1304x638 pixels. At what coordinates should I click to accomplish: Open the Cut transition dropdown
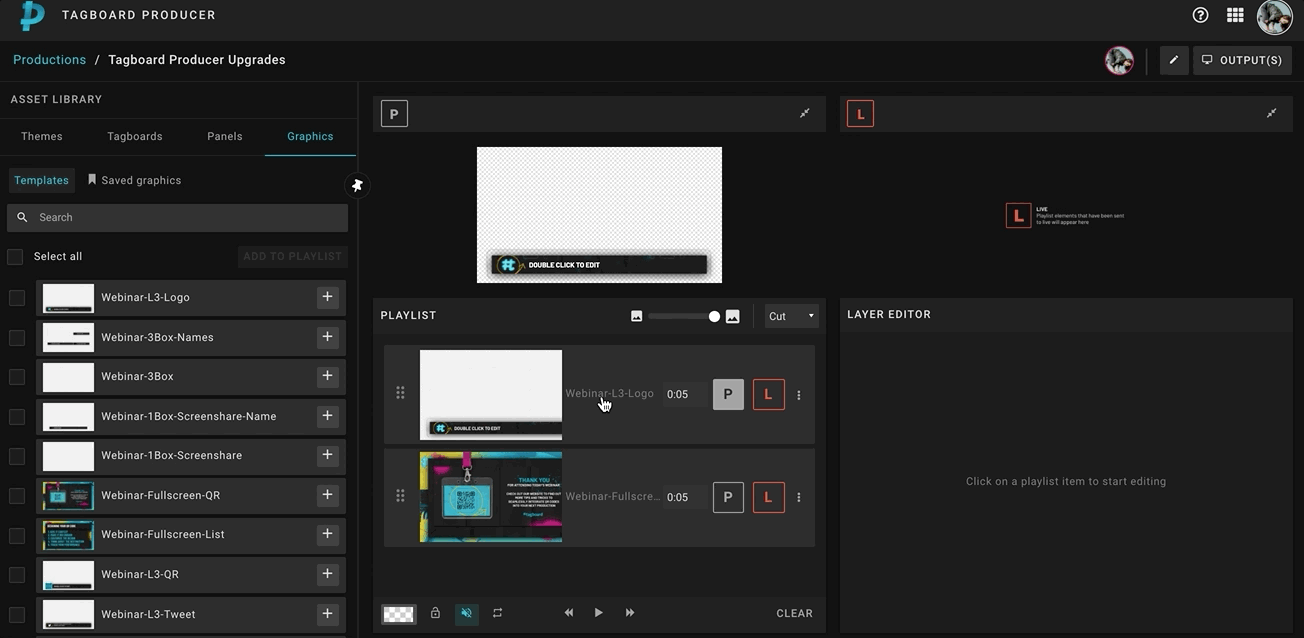click(x=791, y=316)
